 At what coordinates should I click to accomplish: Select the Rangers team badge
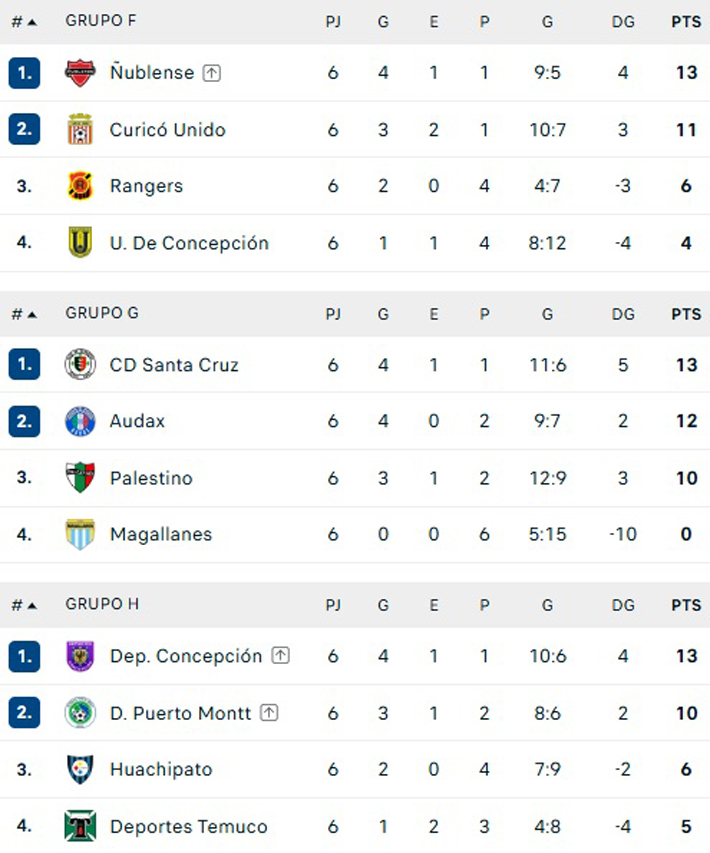coord(80,186)
